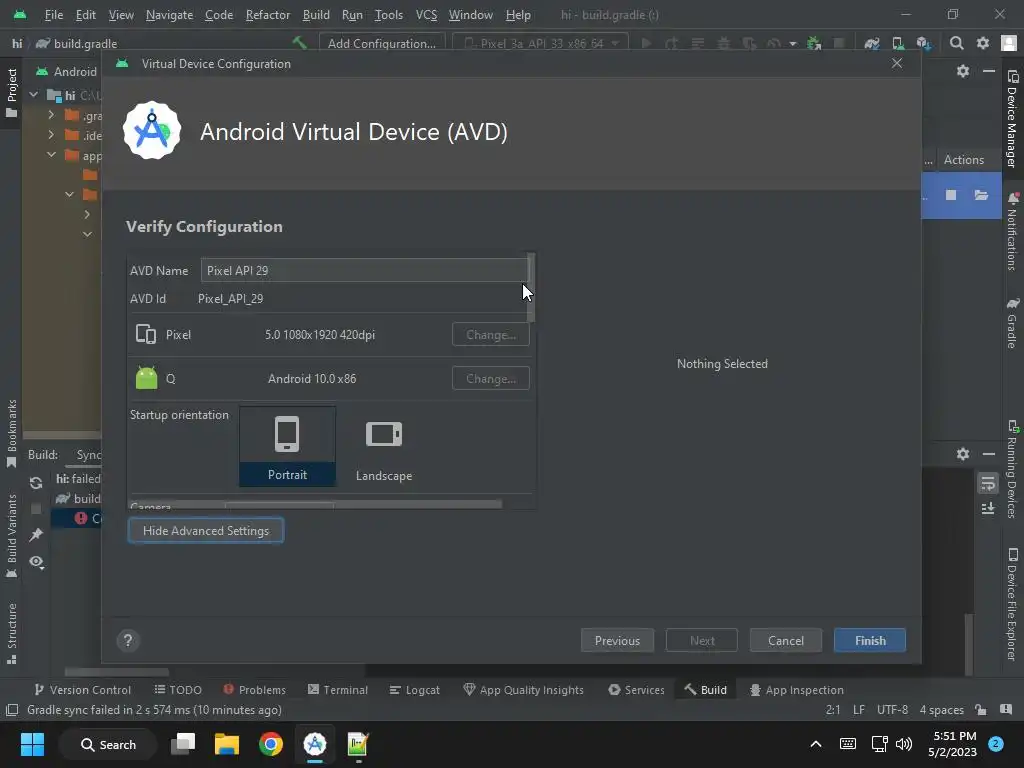1024x768 pixels.
Task: Click Sync Project with Gradle Files icon
Action: pyautogui.click(x=871, y=43)
